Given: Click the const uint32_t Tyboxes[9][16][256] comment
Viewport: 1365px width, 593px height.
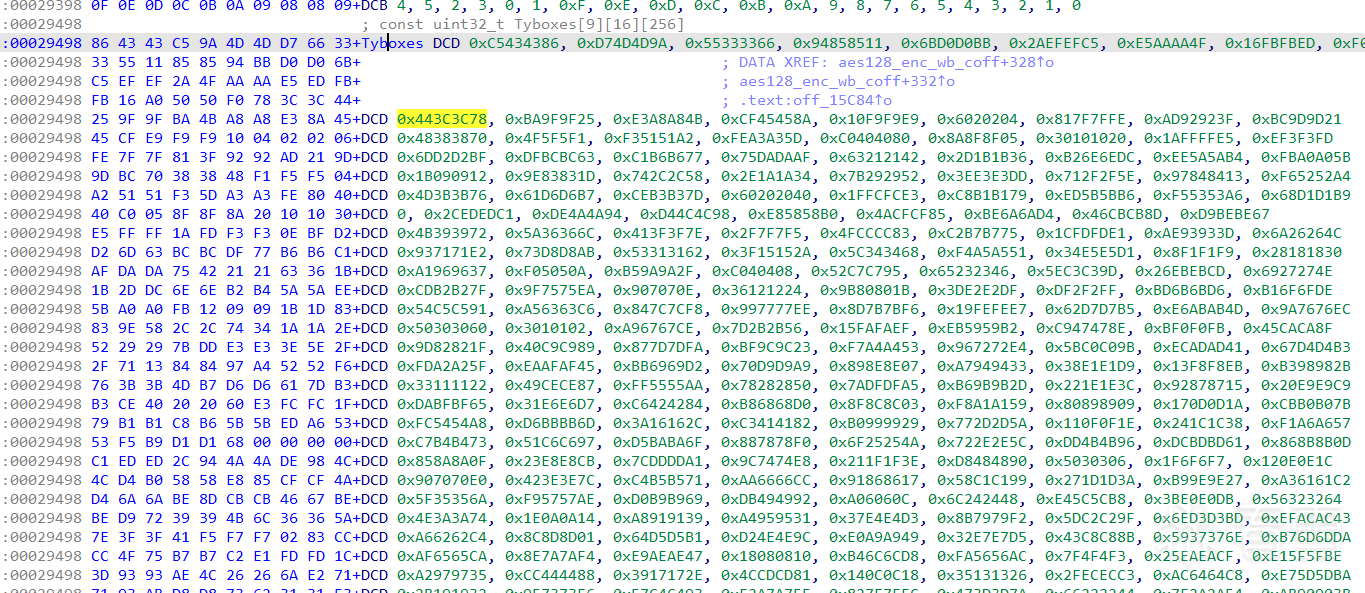Looking at the screenshot, I should click(x=523, y=24).
